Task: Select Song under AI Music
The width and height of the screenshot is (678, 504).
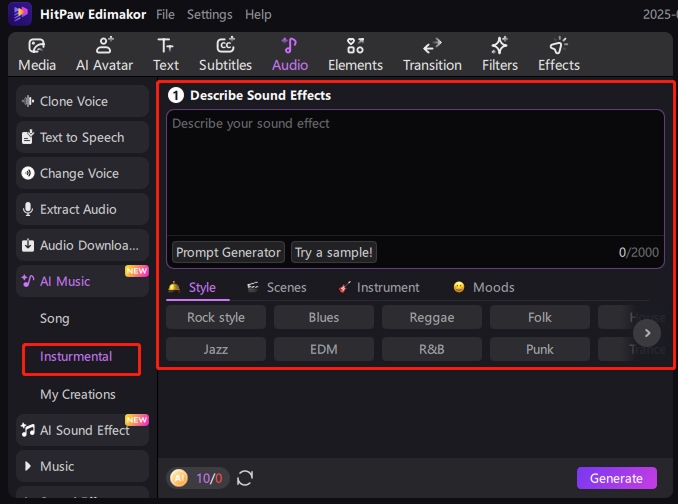Action: pyautogui.click(x=54, y=319)
